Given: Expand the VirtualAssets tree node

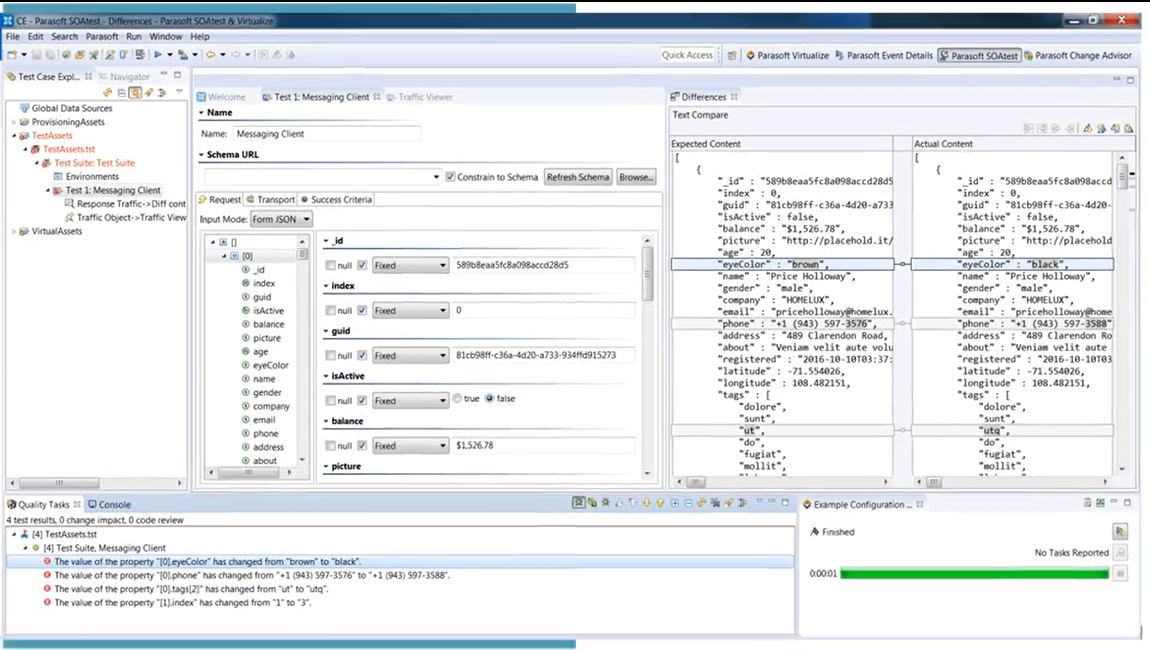Looking at the screenshot, I should click(x=14, y=231).
